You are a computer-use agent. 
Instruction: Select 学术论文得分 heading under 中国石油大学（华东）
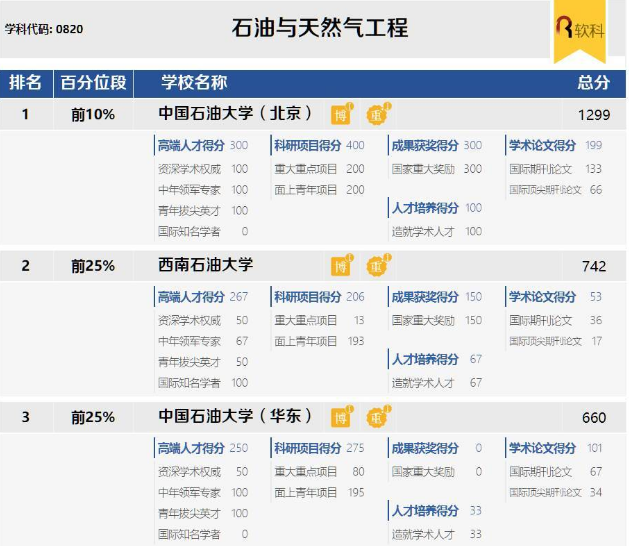[542, 449]
